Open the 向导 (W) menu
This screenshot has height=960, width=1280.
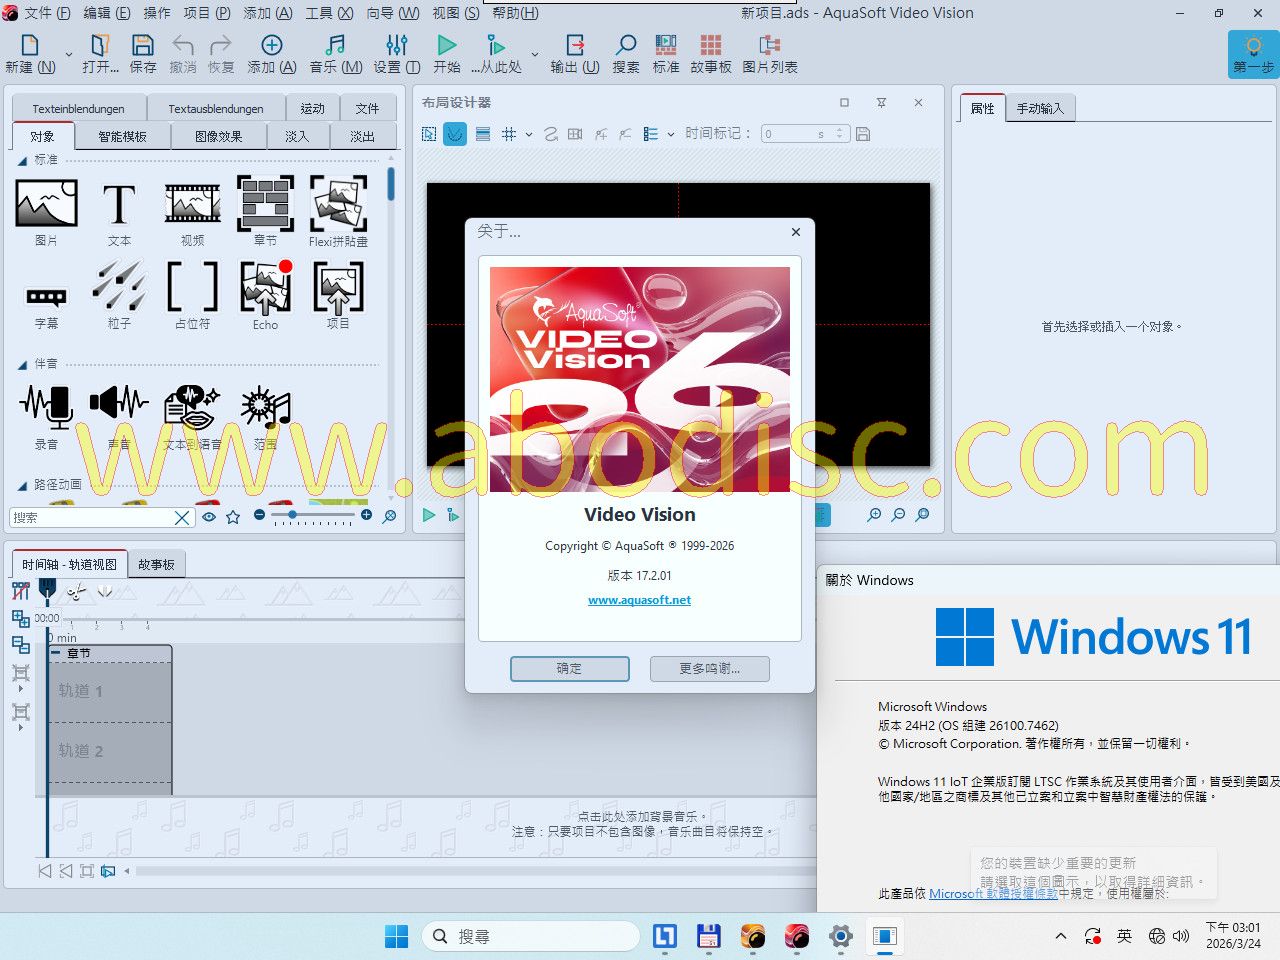pyautogui.click(x=392, y=13)
